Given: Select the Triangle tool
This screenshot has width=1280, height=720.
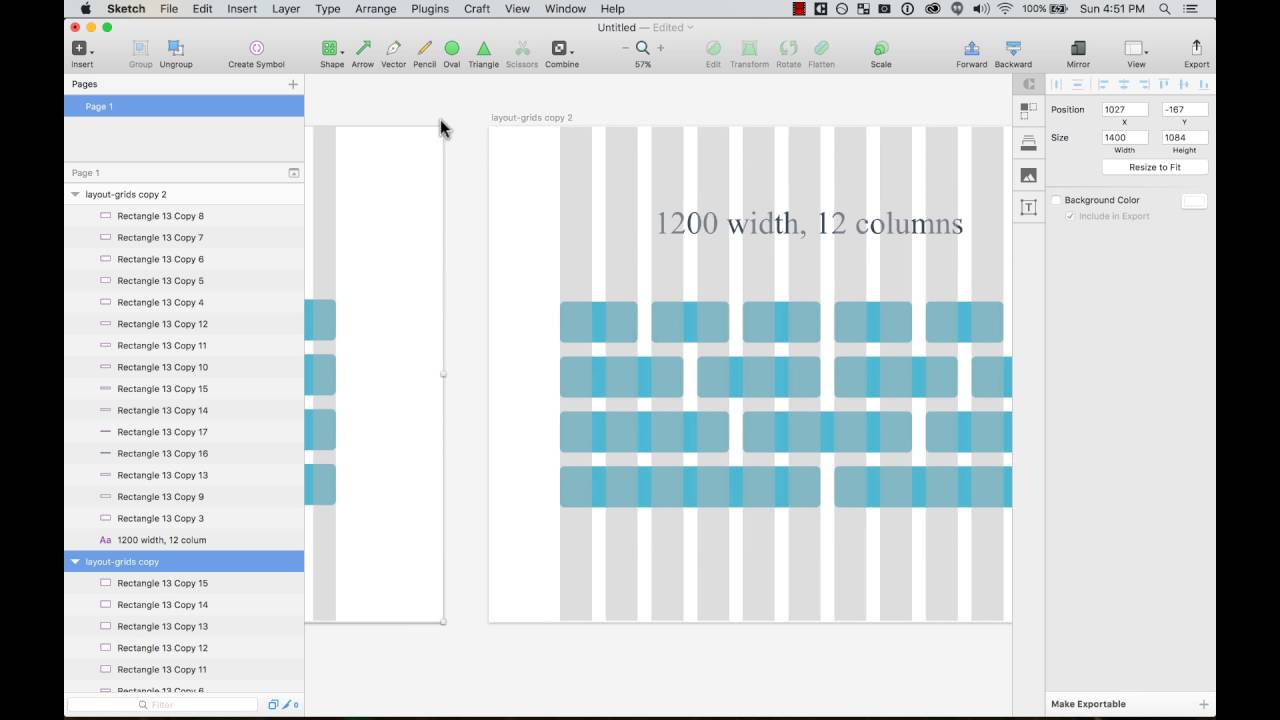Looking at the screenshot, I should 483,47.
